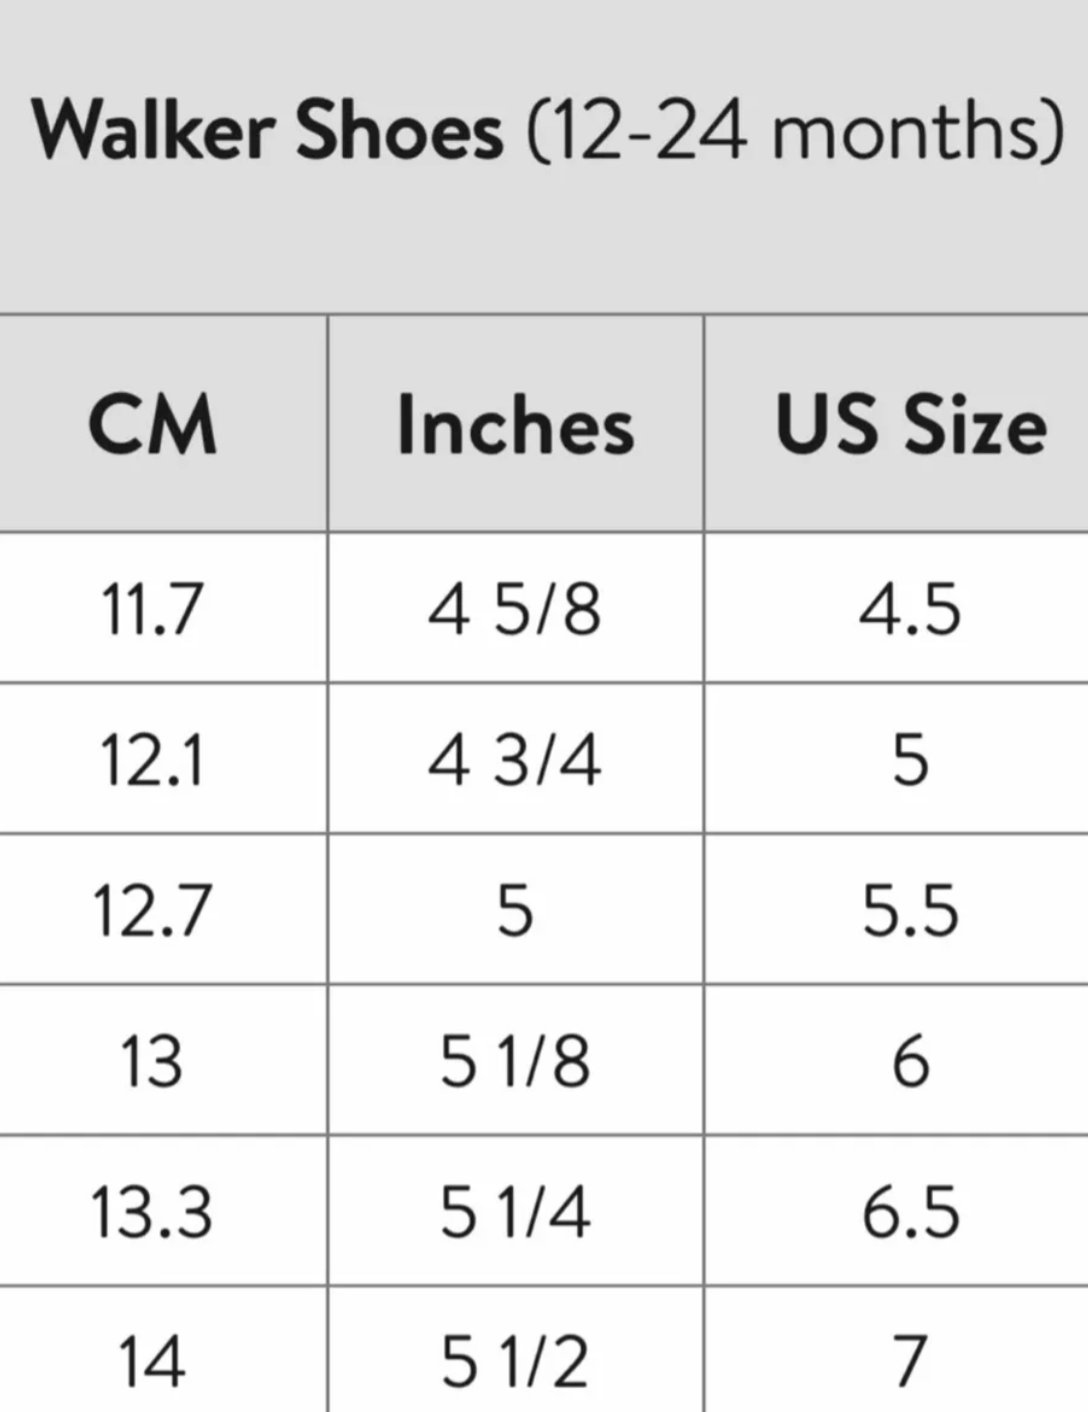
Task: Click the 12.7 CM cell
Action: point(153,911)
